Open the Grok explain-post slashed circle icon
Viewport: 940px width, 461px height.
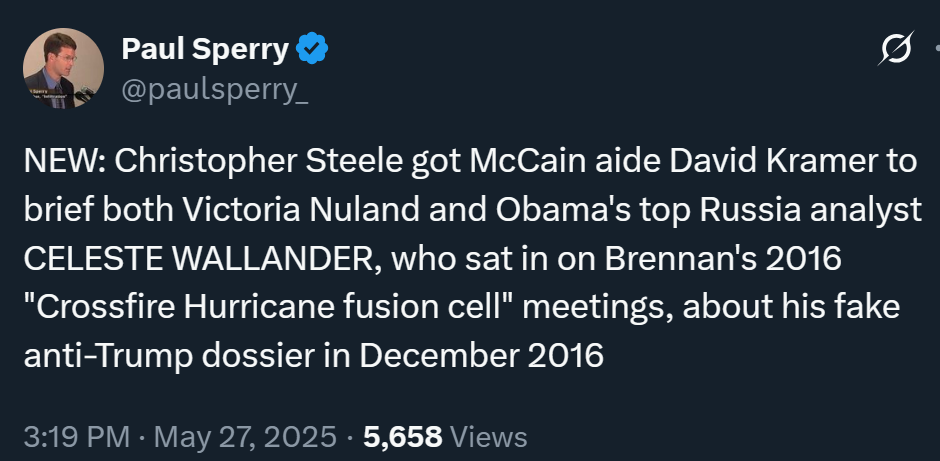click(896, 48)
